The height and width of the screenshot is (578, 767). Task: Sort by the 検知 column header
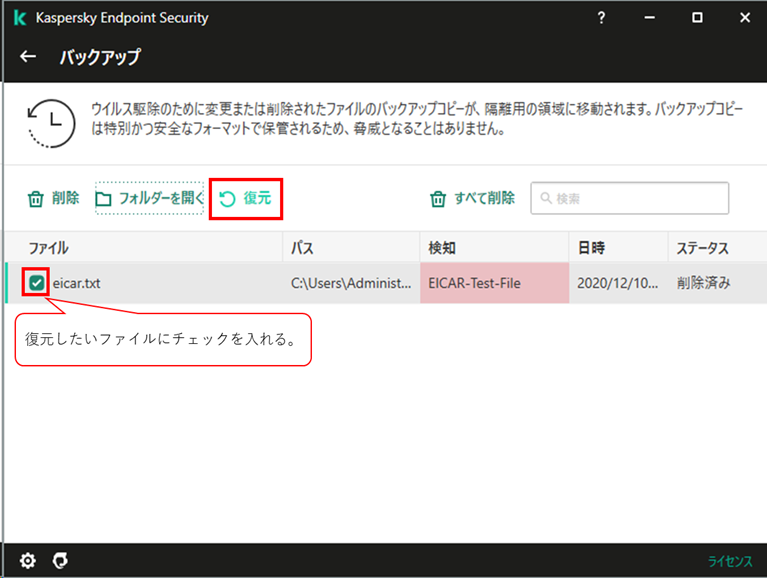(x=495, y=248)
